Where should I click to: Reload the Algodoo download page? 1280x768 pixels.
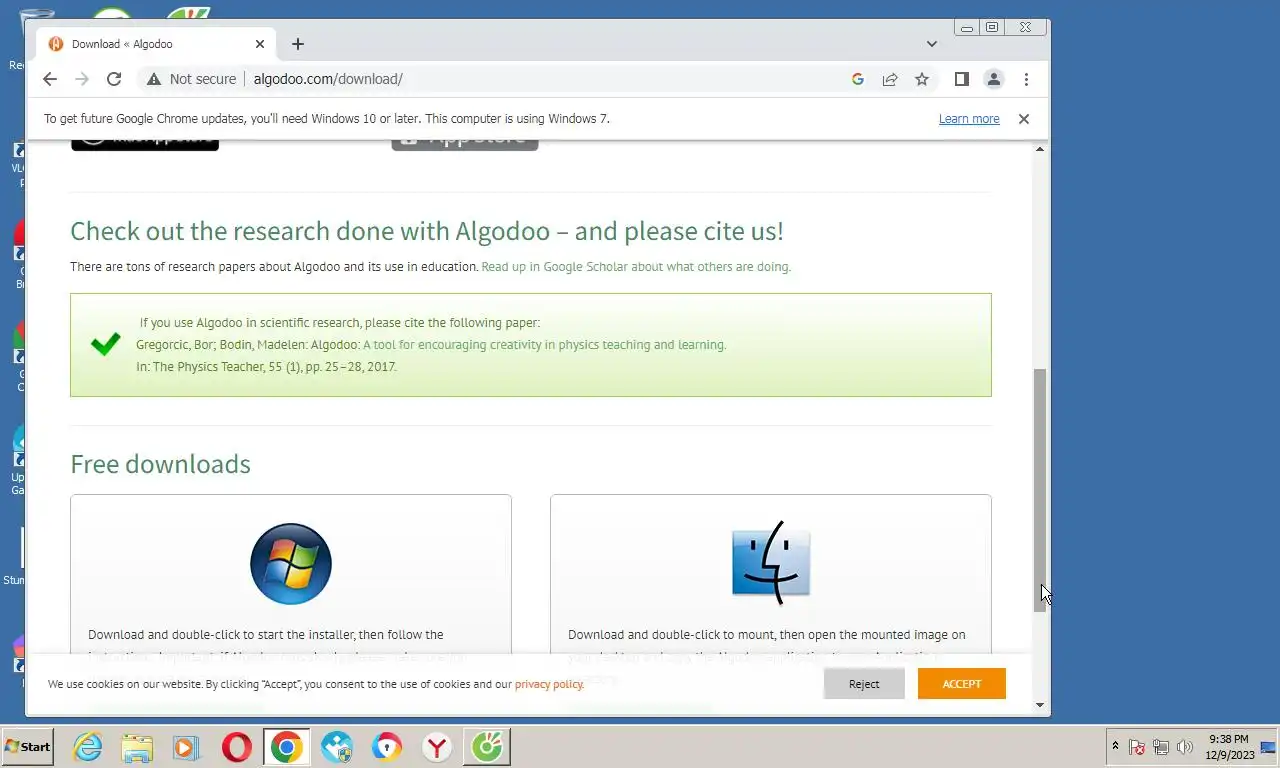[114, 79]
